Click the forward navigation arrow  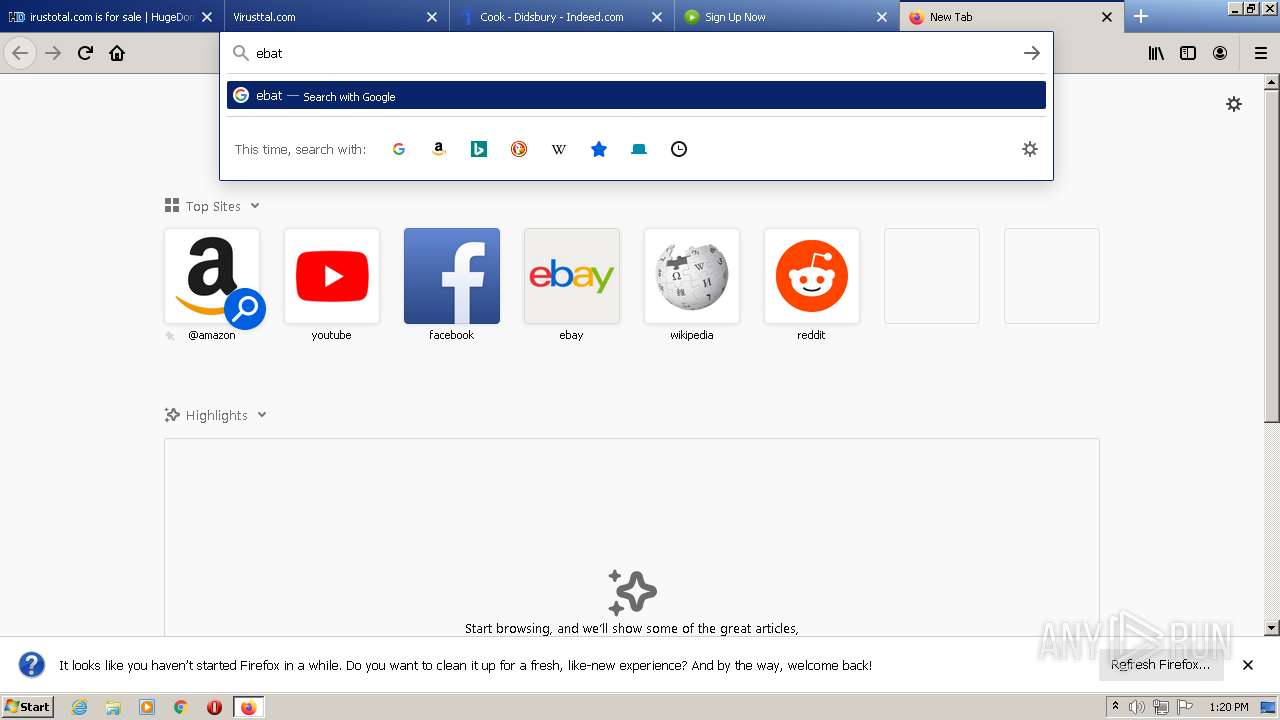click(x=53, y=53)
